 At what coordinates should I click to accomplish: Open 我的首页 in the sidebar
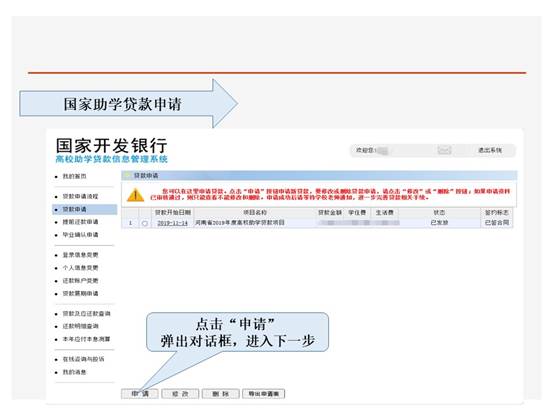click(74, 176)
